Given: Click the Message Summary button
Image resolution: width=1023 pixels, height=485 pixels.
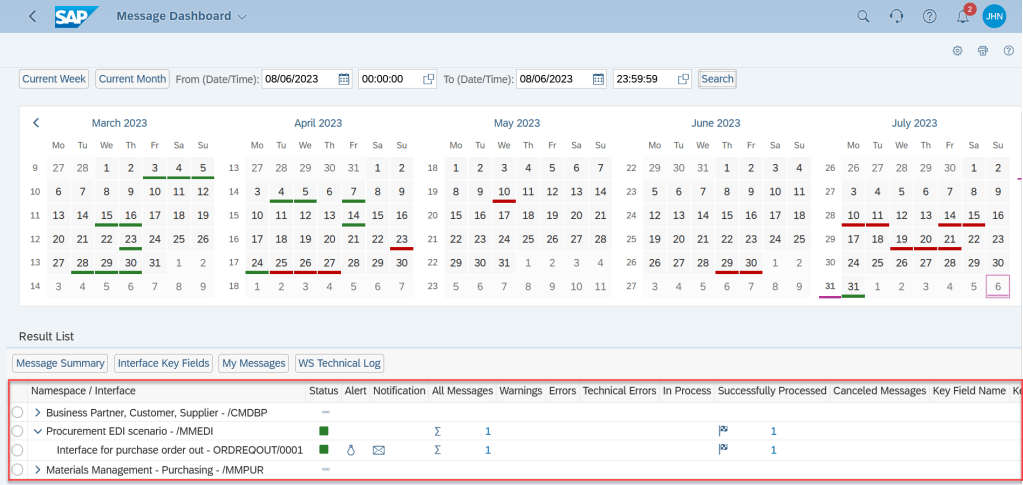Looking at the screenshot, I should point(60,363).
